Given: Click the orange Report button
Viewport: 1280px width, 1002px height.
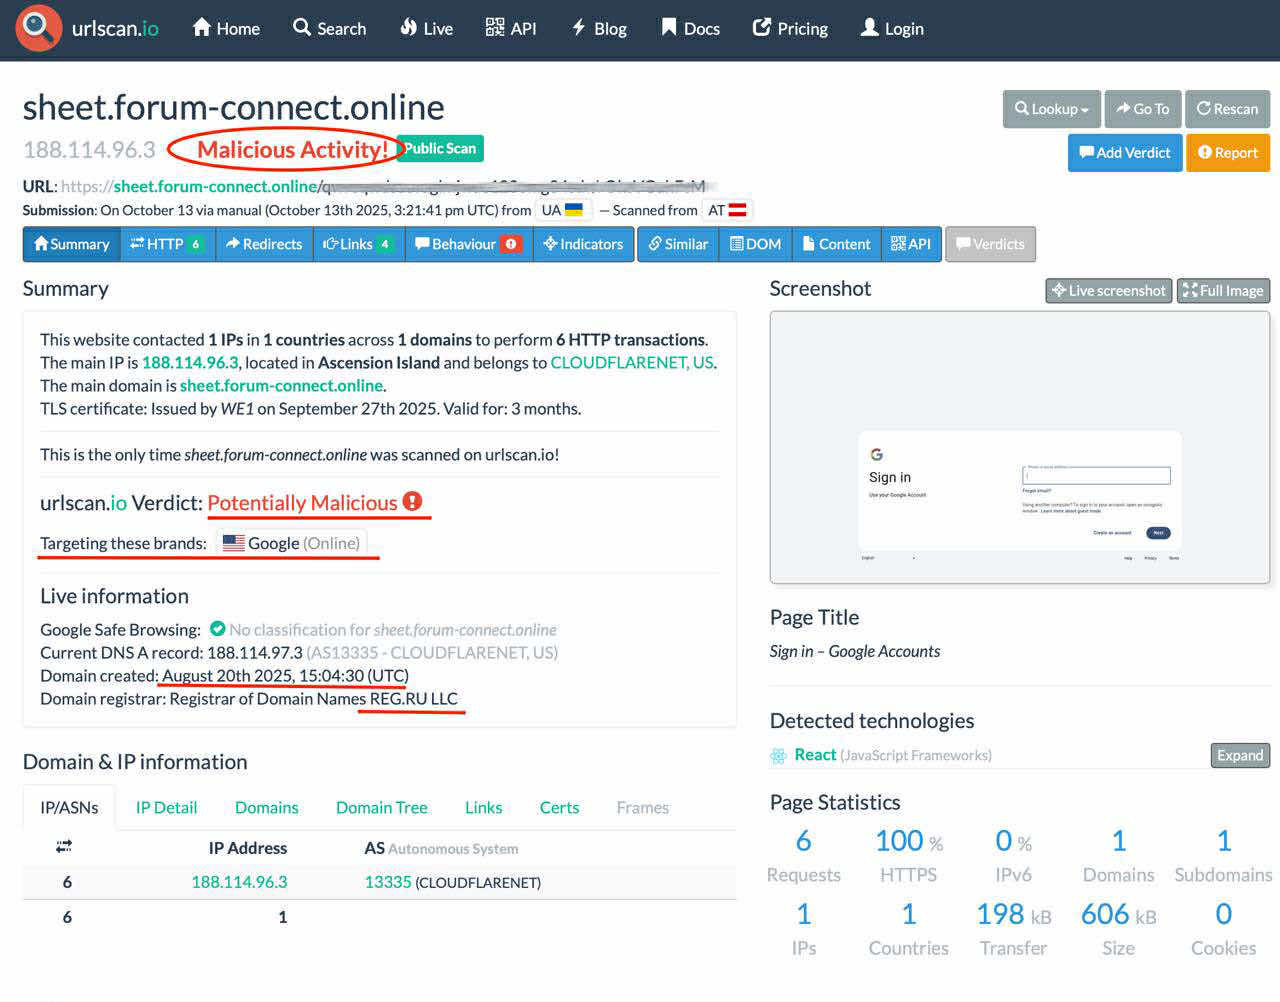Looking at the screenshot, I should click(1227, 153).
